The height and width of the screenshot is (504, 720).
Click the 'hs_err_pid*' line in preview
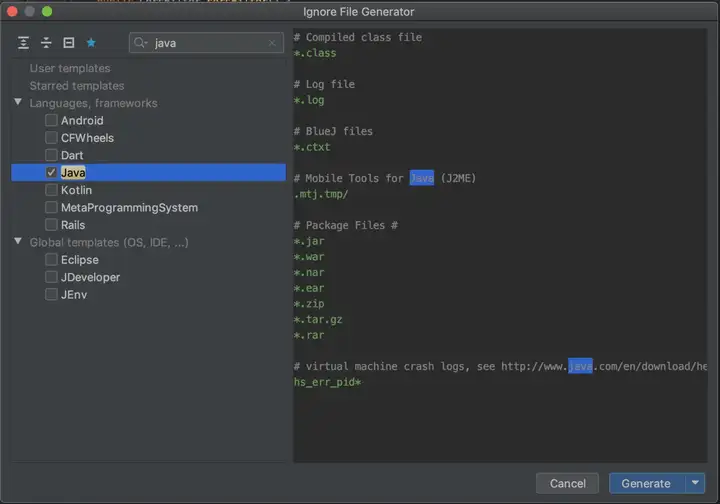pyautogui.click(x=327, y=382)
